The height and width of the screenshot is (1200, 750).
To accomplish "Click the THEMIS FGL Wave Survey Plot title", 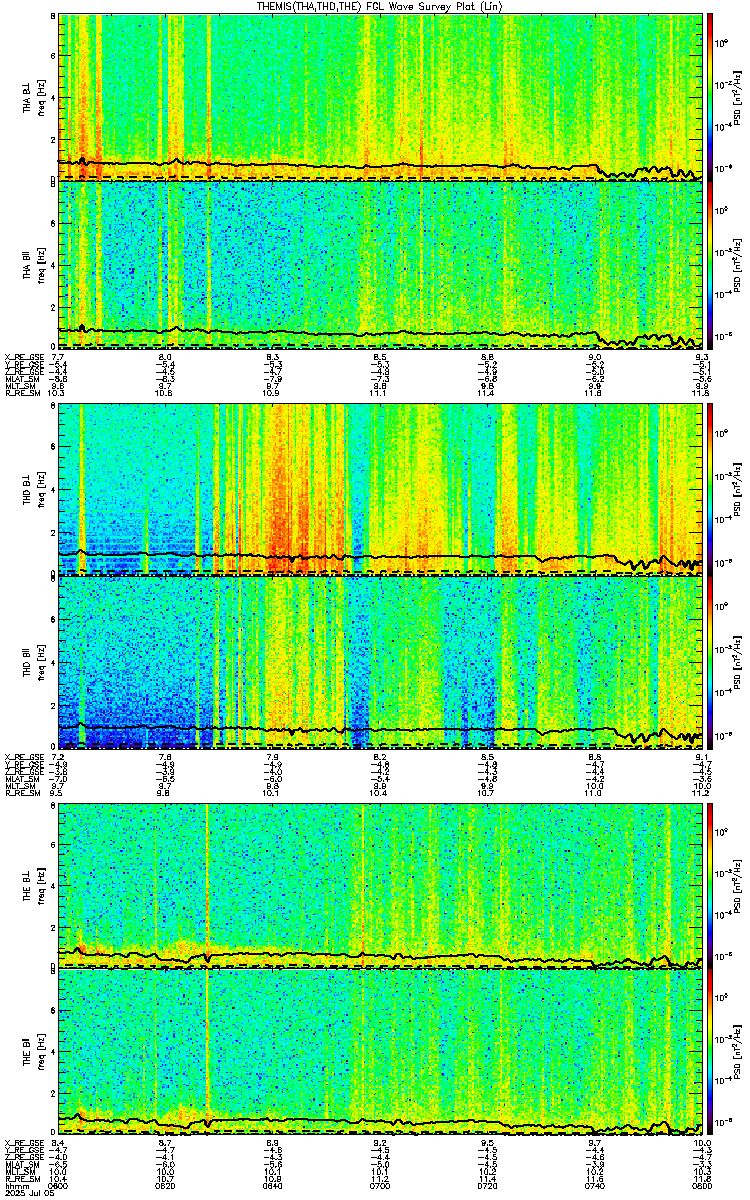I will (380, 6).
